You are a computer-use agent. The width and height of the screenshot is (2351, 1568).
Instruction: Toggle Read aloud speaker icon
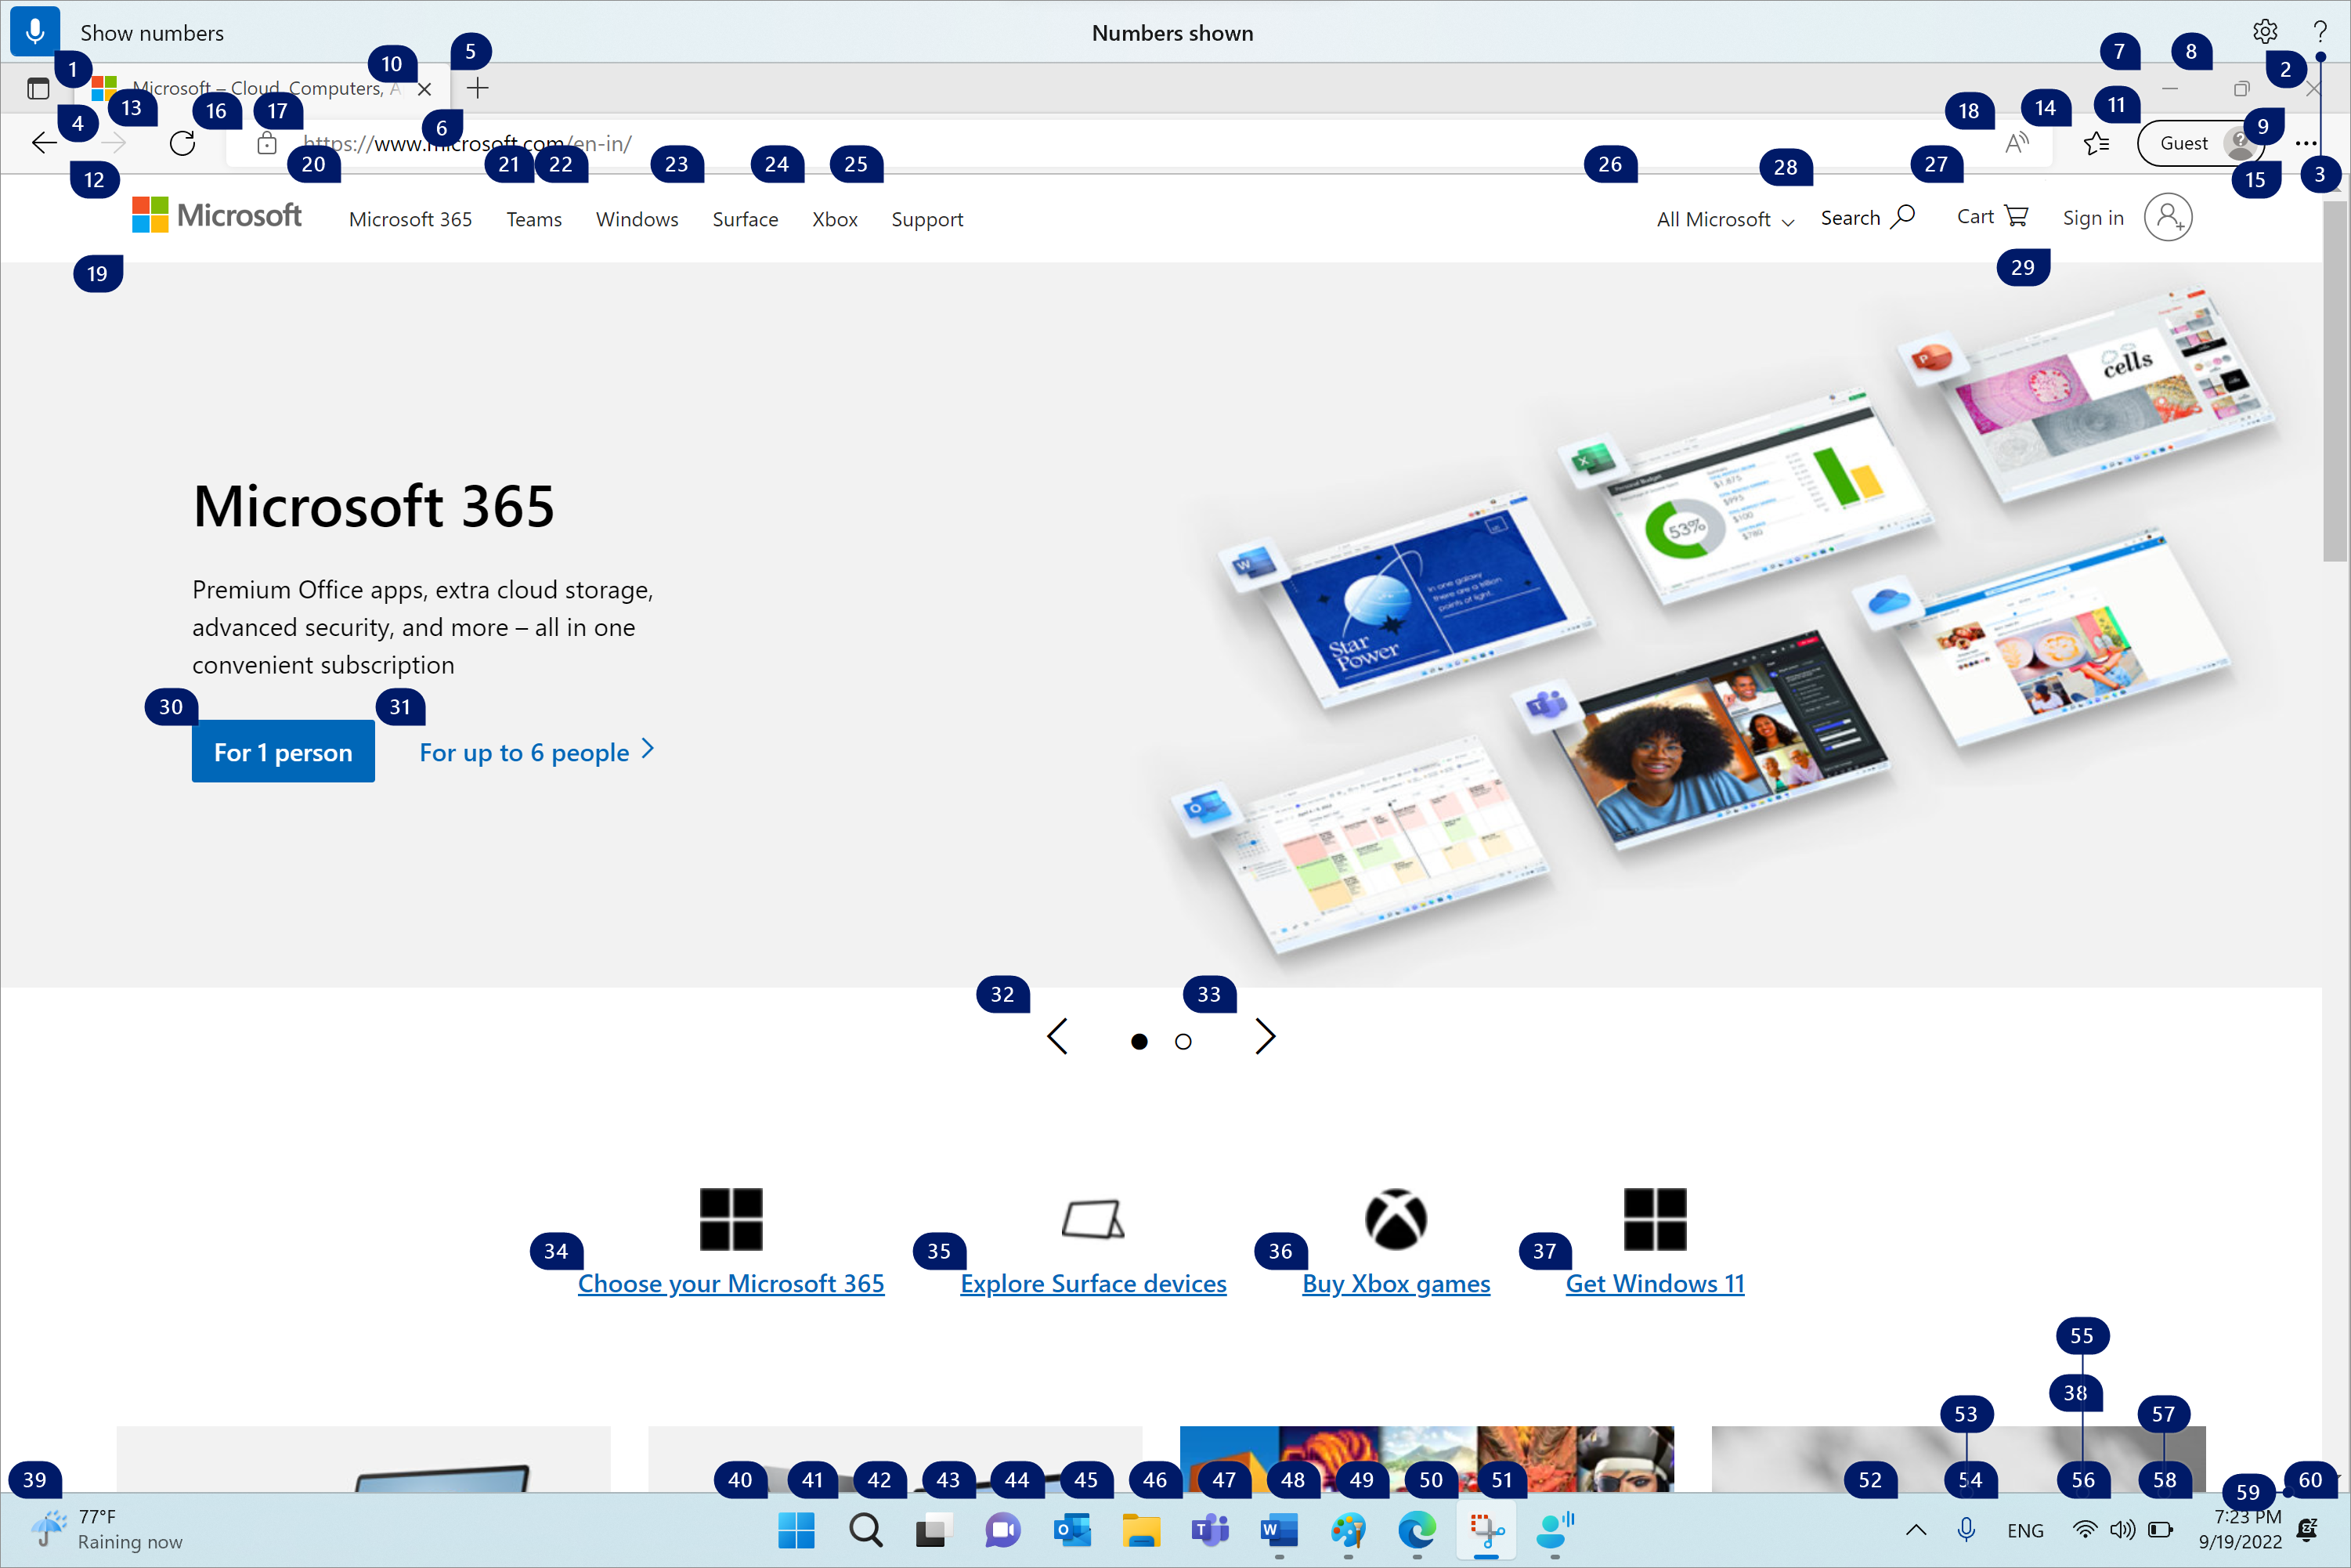pyautogui.click(x=2019, y=143)
